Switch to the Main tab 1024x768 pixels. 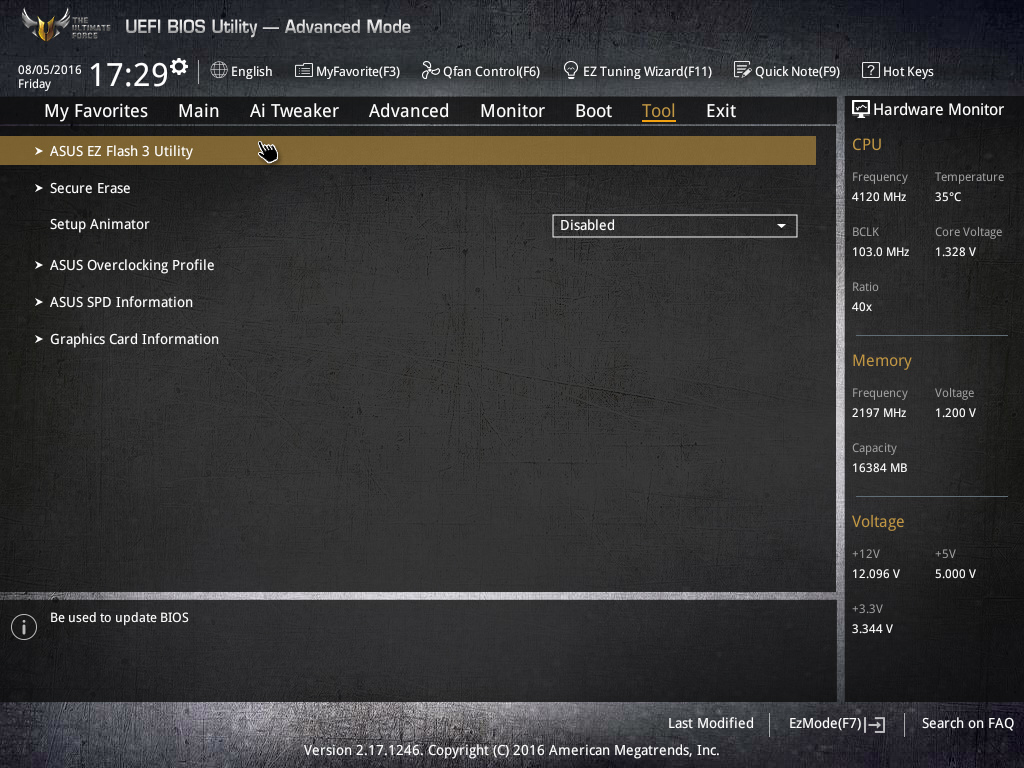pyautogui.click(x=199, y=111)
